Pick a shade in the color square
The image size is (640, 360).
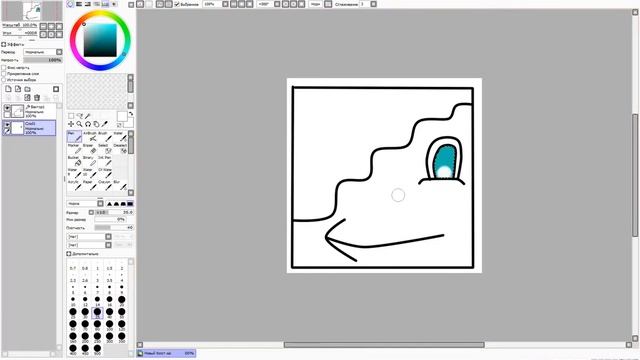[100, 40]
